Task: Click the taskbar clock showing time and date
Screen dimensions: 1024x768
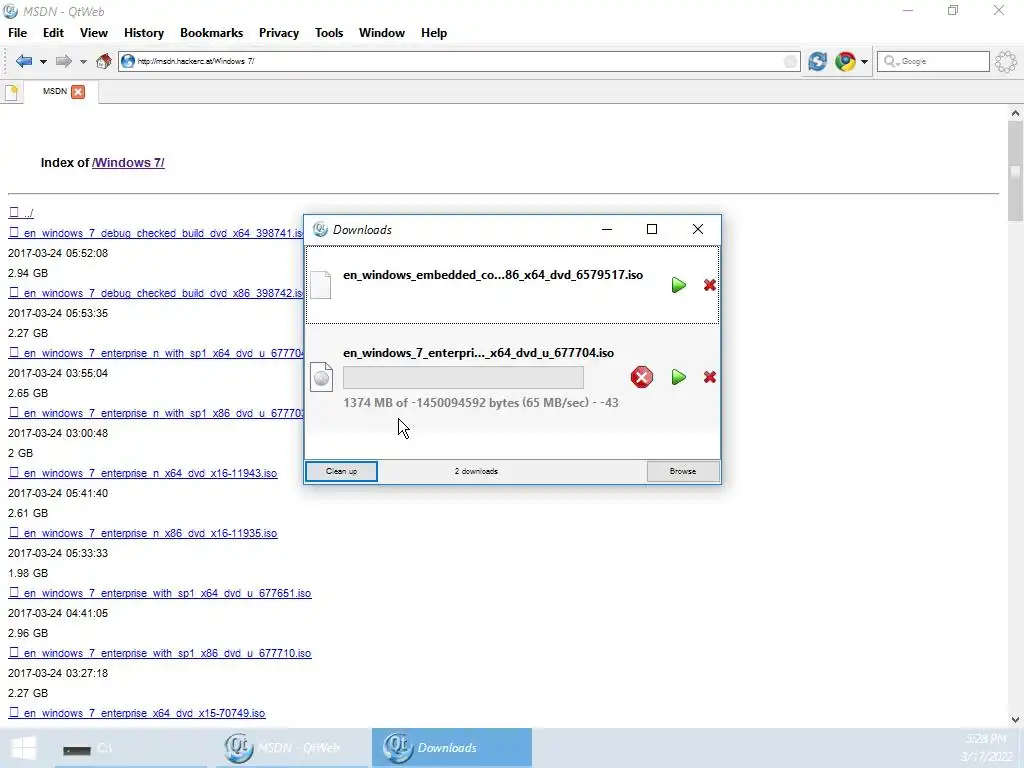Action: pyautogui.click(x=987, y=748)
